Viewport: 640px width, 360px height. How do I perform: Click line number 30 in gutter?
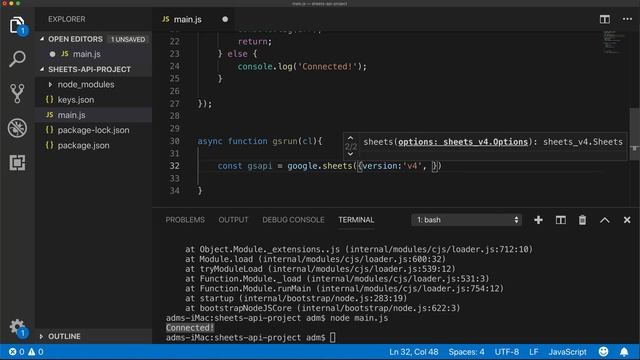(x=174, y=141)
